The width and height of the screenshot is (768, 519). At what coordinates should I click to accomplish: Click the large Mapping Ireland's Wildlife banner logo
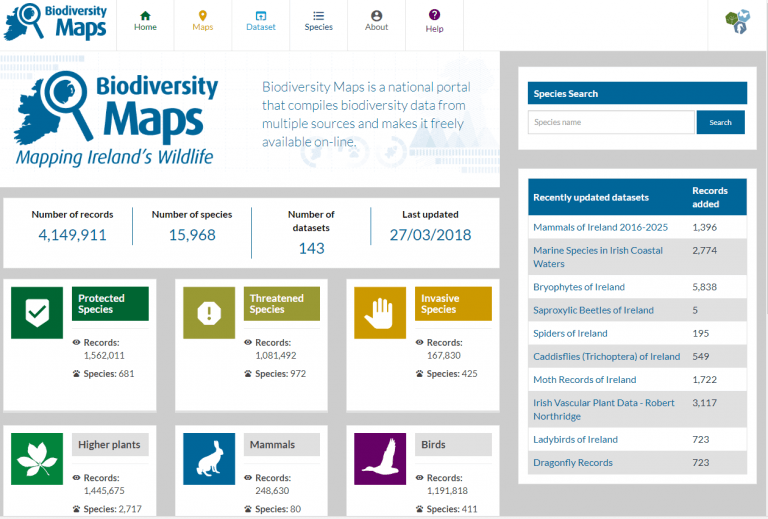(116, 119)
